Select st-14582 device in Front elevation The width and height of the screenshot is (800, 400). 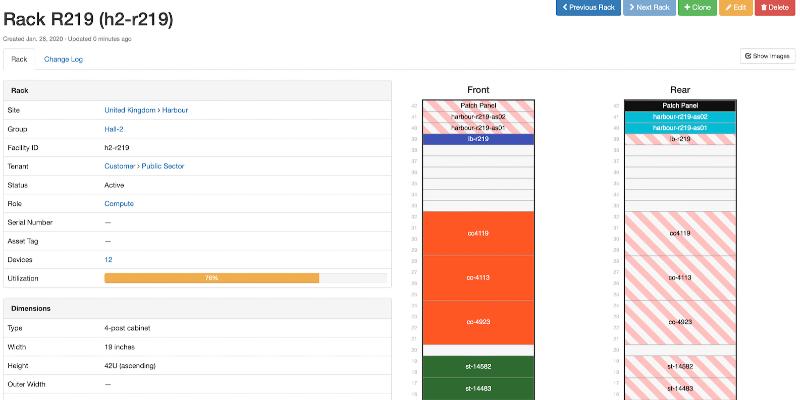pos(478,367)
